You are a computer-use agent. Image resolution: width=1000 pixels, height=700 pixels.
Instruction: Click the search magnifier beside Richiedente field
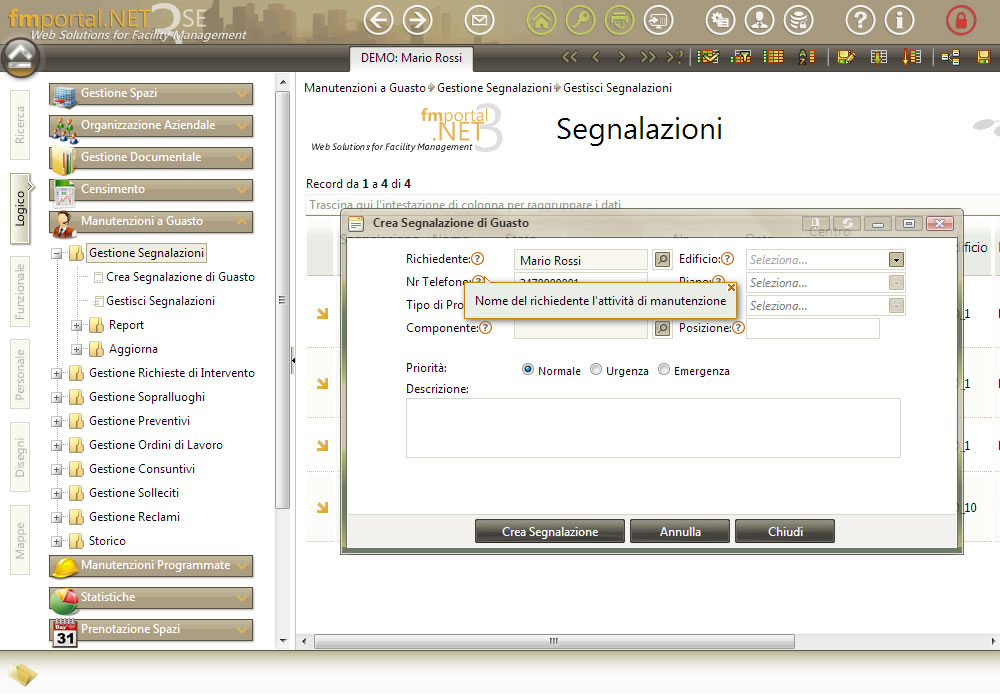tap(664, 259)
